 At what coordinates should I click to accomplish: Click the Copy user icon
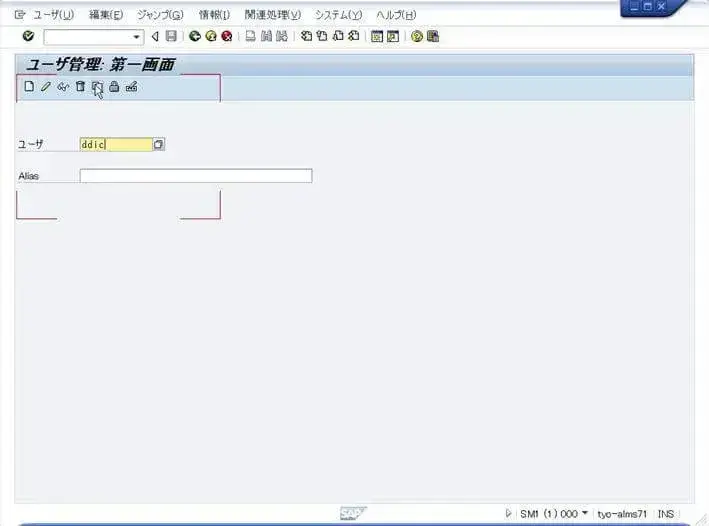tap(97, 86)
